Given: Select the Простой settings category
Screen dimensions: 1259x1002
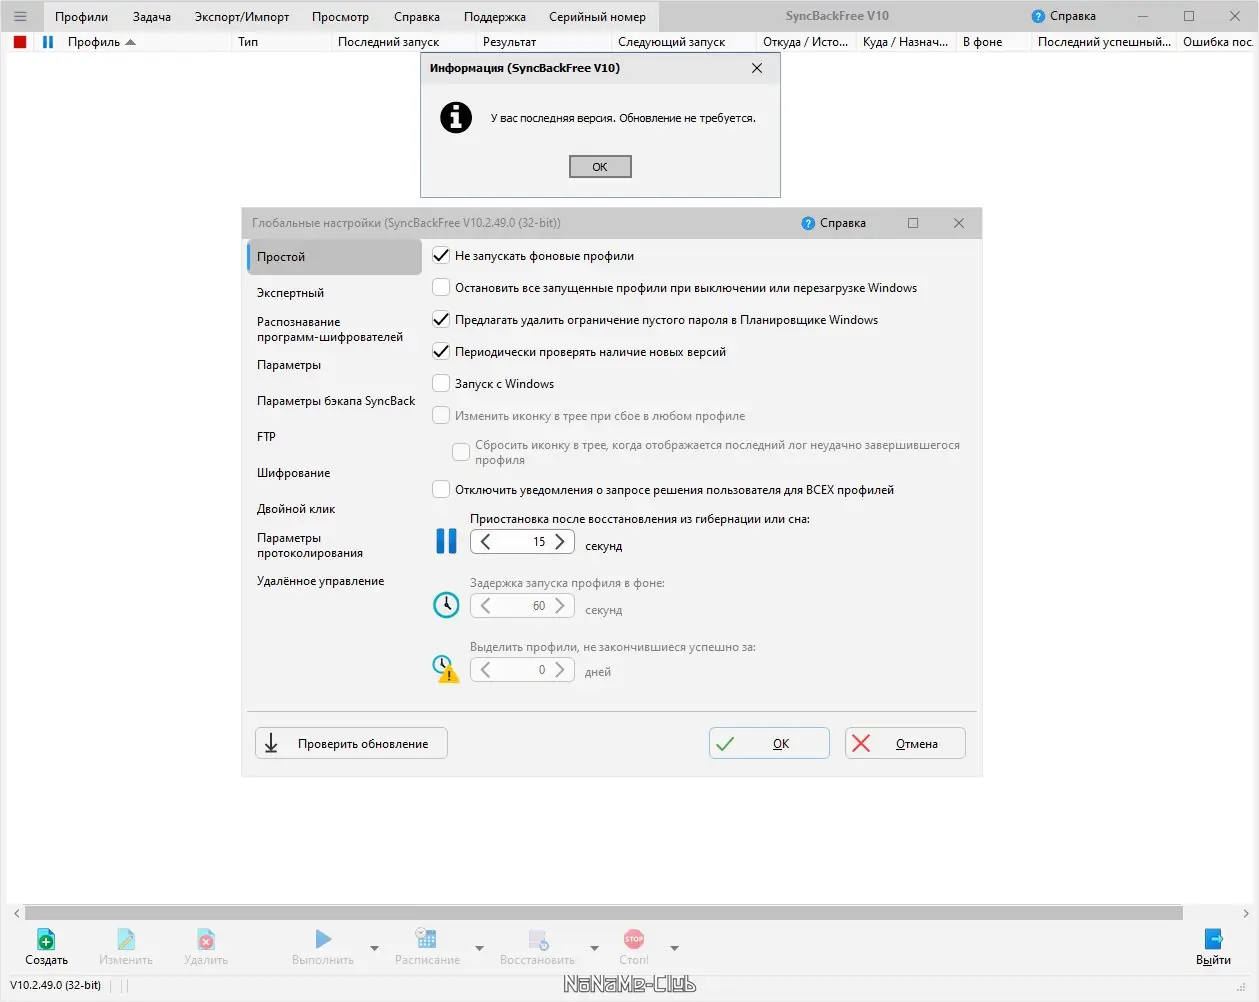Looking at the screenshot, I should tap(334, 257).
